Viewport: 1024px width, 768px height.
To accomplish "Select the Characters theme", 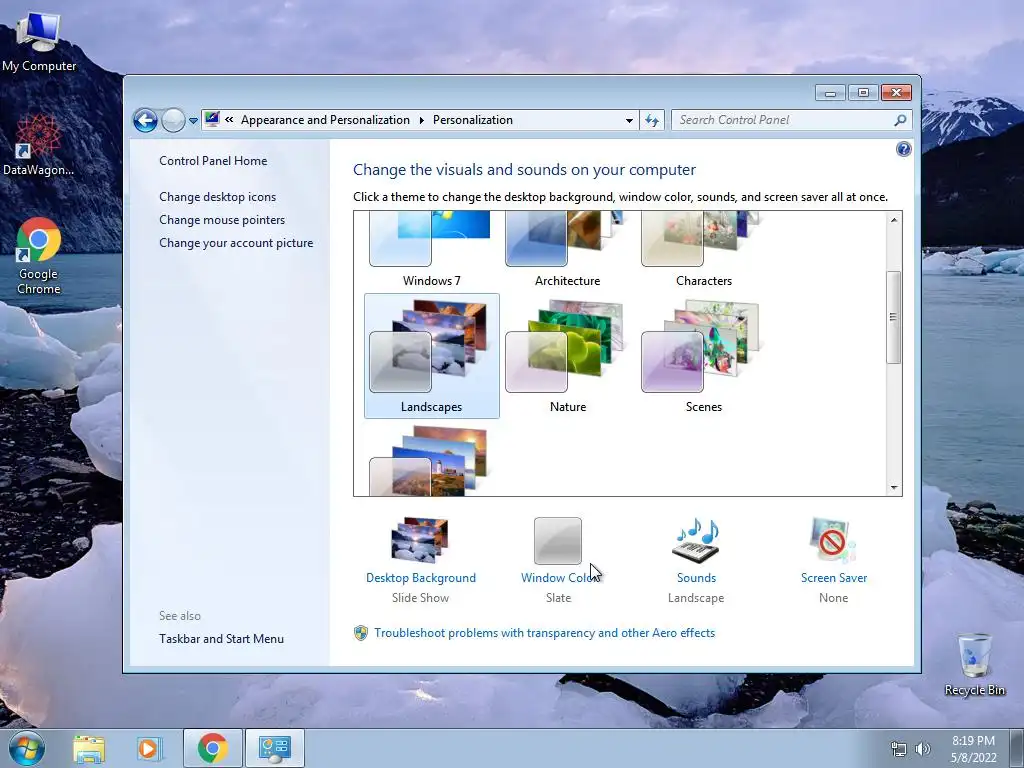I will (x=703, y=250).
